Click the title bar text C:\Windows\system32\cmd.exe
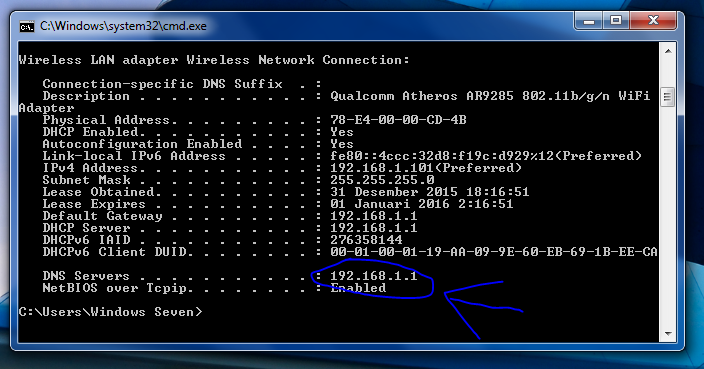704x369 pixels. point(123,26)
